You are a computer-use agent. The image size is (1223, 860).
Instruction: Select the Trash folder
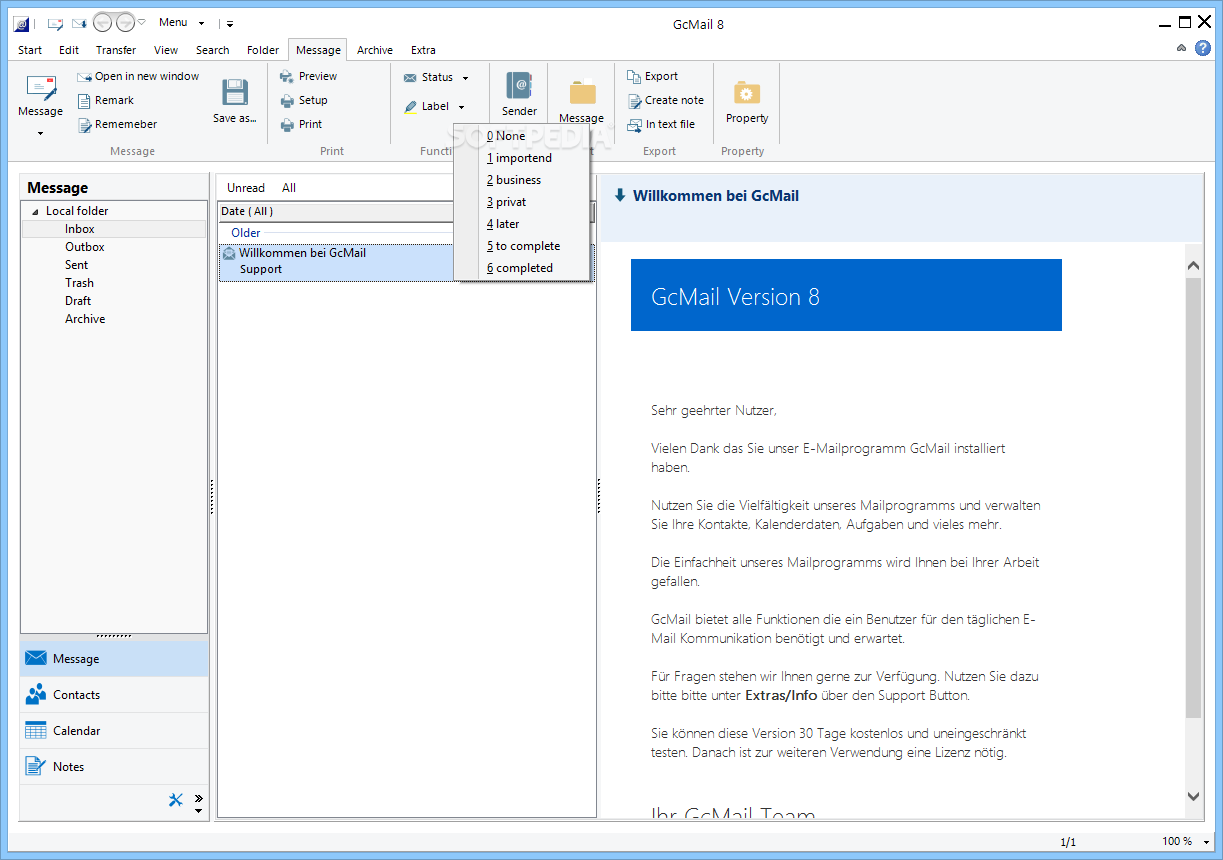coord(79,283)
